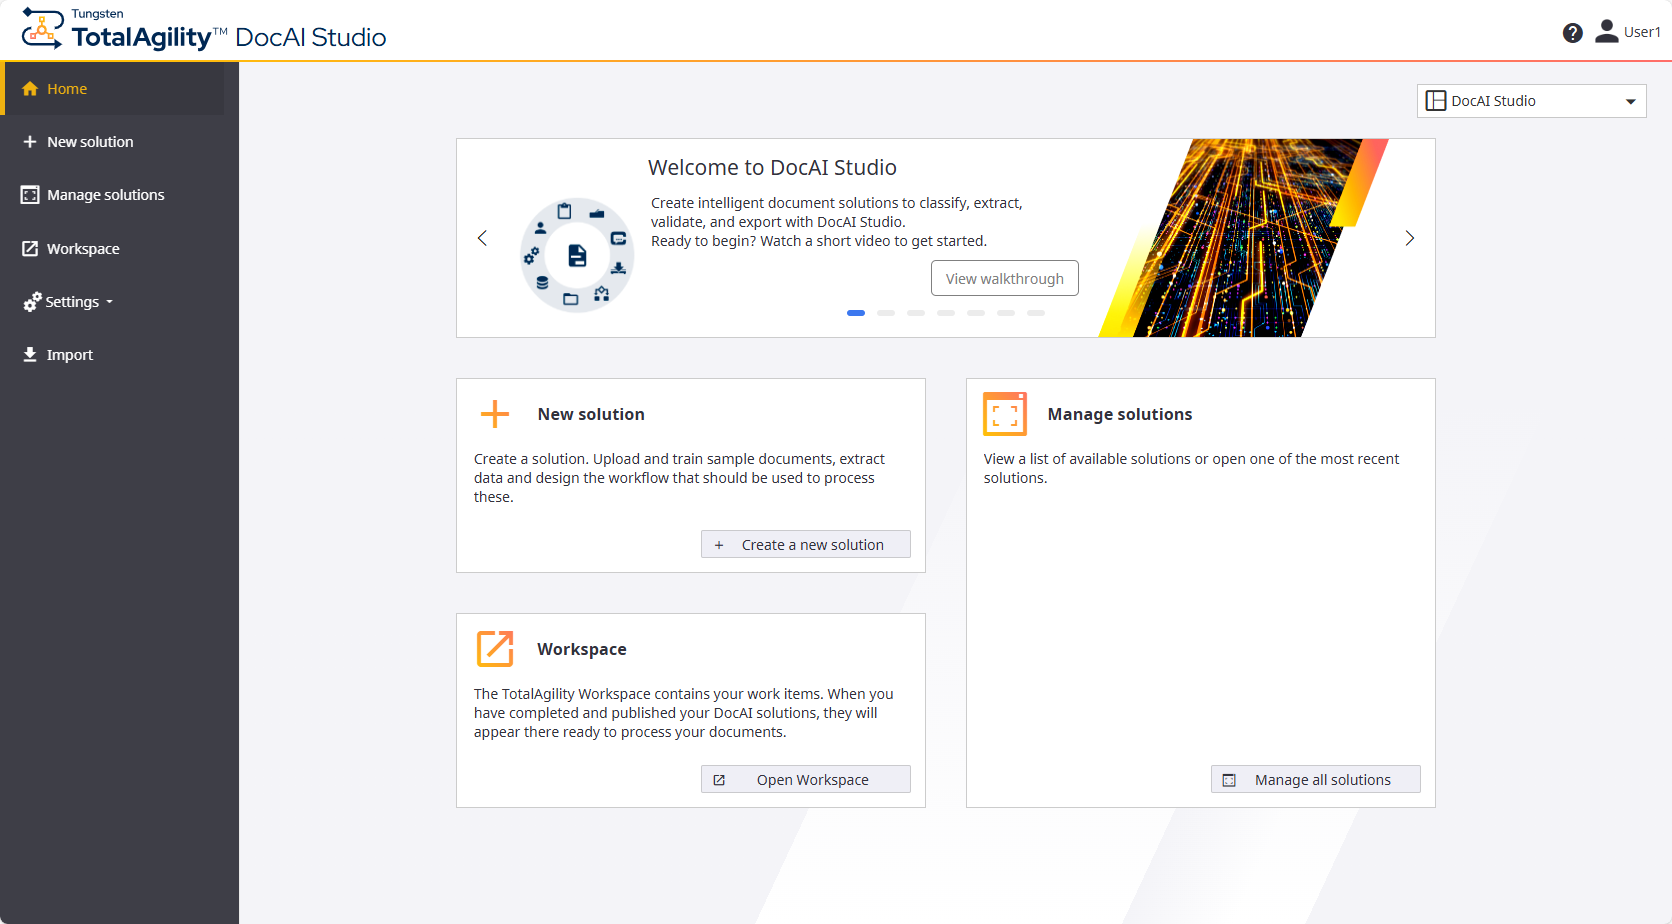Expand the Settings menu in the sidebar
Image resolution: width=1672 pixels, height=924 pixels.
point(67,301)
